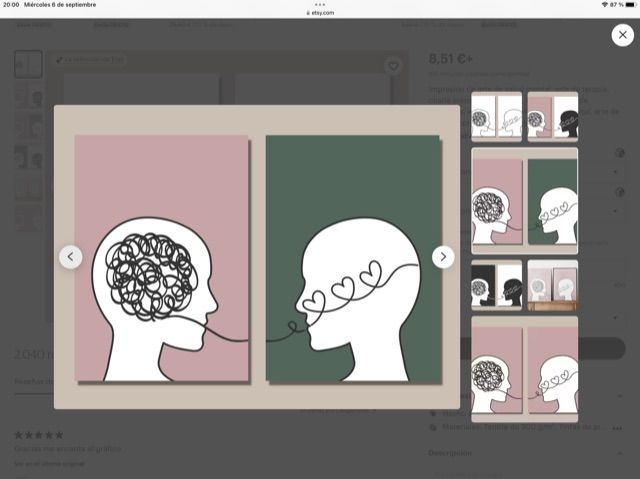Tap the Wi-Fi status icon
The height and width of the screenshot is (479, 640).
[x=606, y=5]
